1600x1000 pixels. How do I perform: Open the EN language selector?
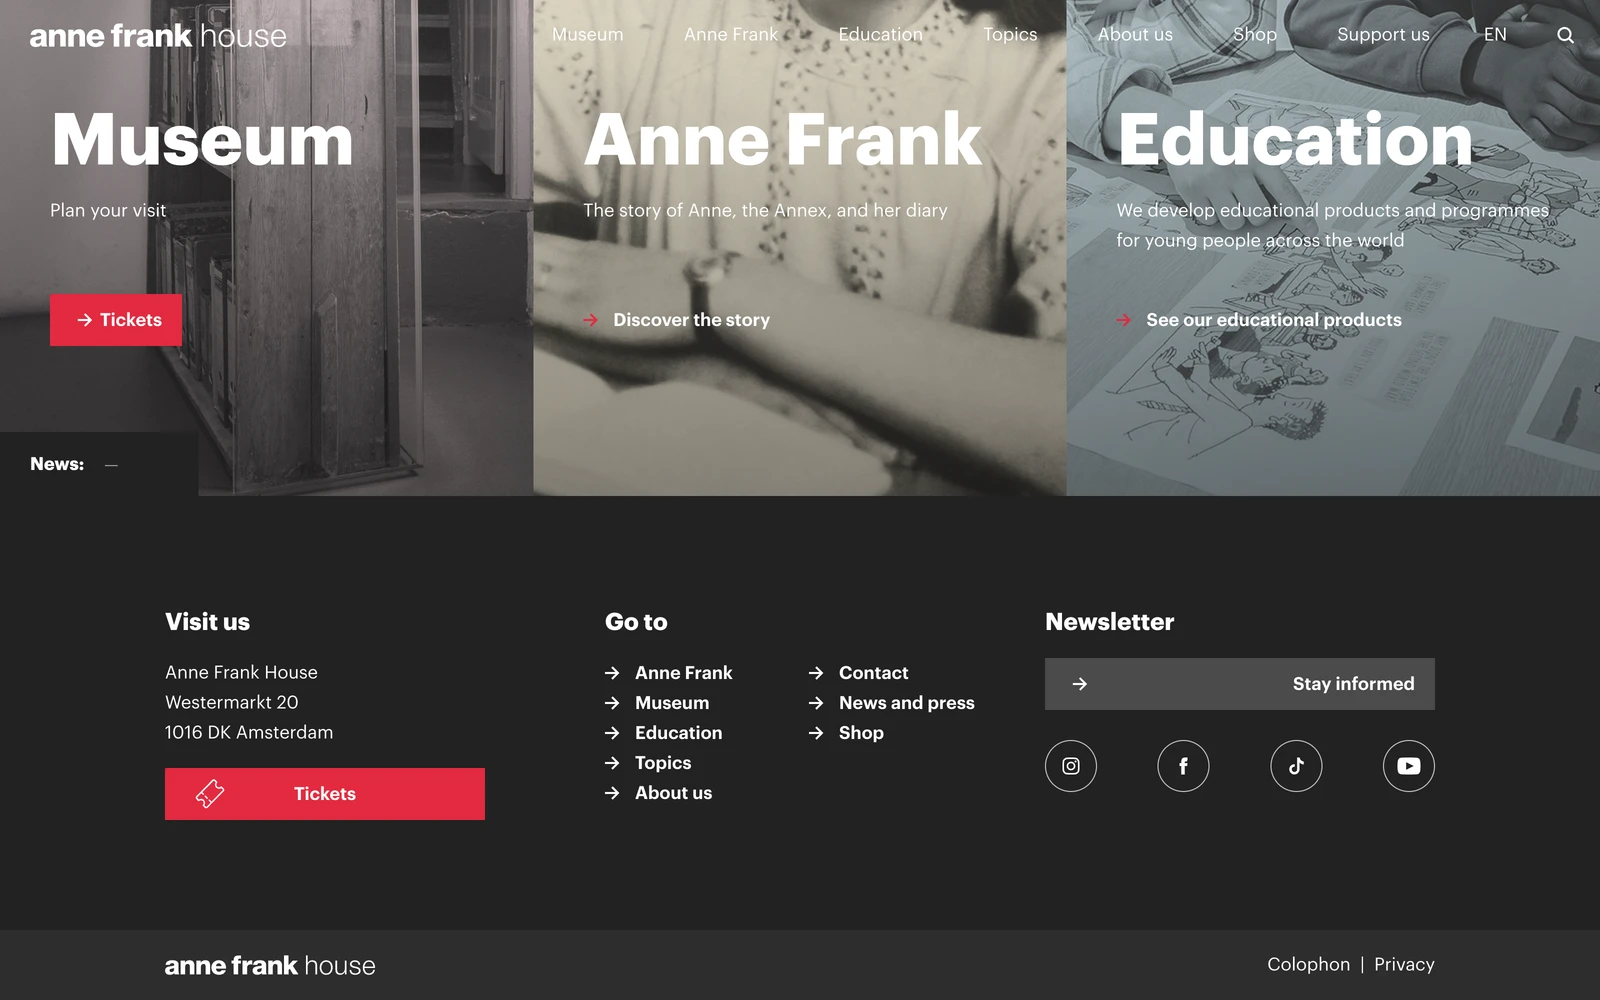pyautogui.click(x=1495, y=34)
